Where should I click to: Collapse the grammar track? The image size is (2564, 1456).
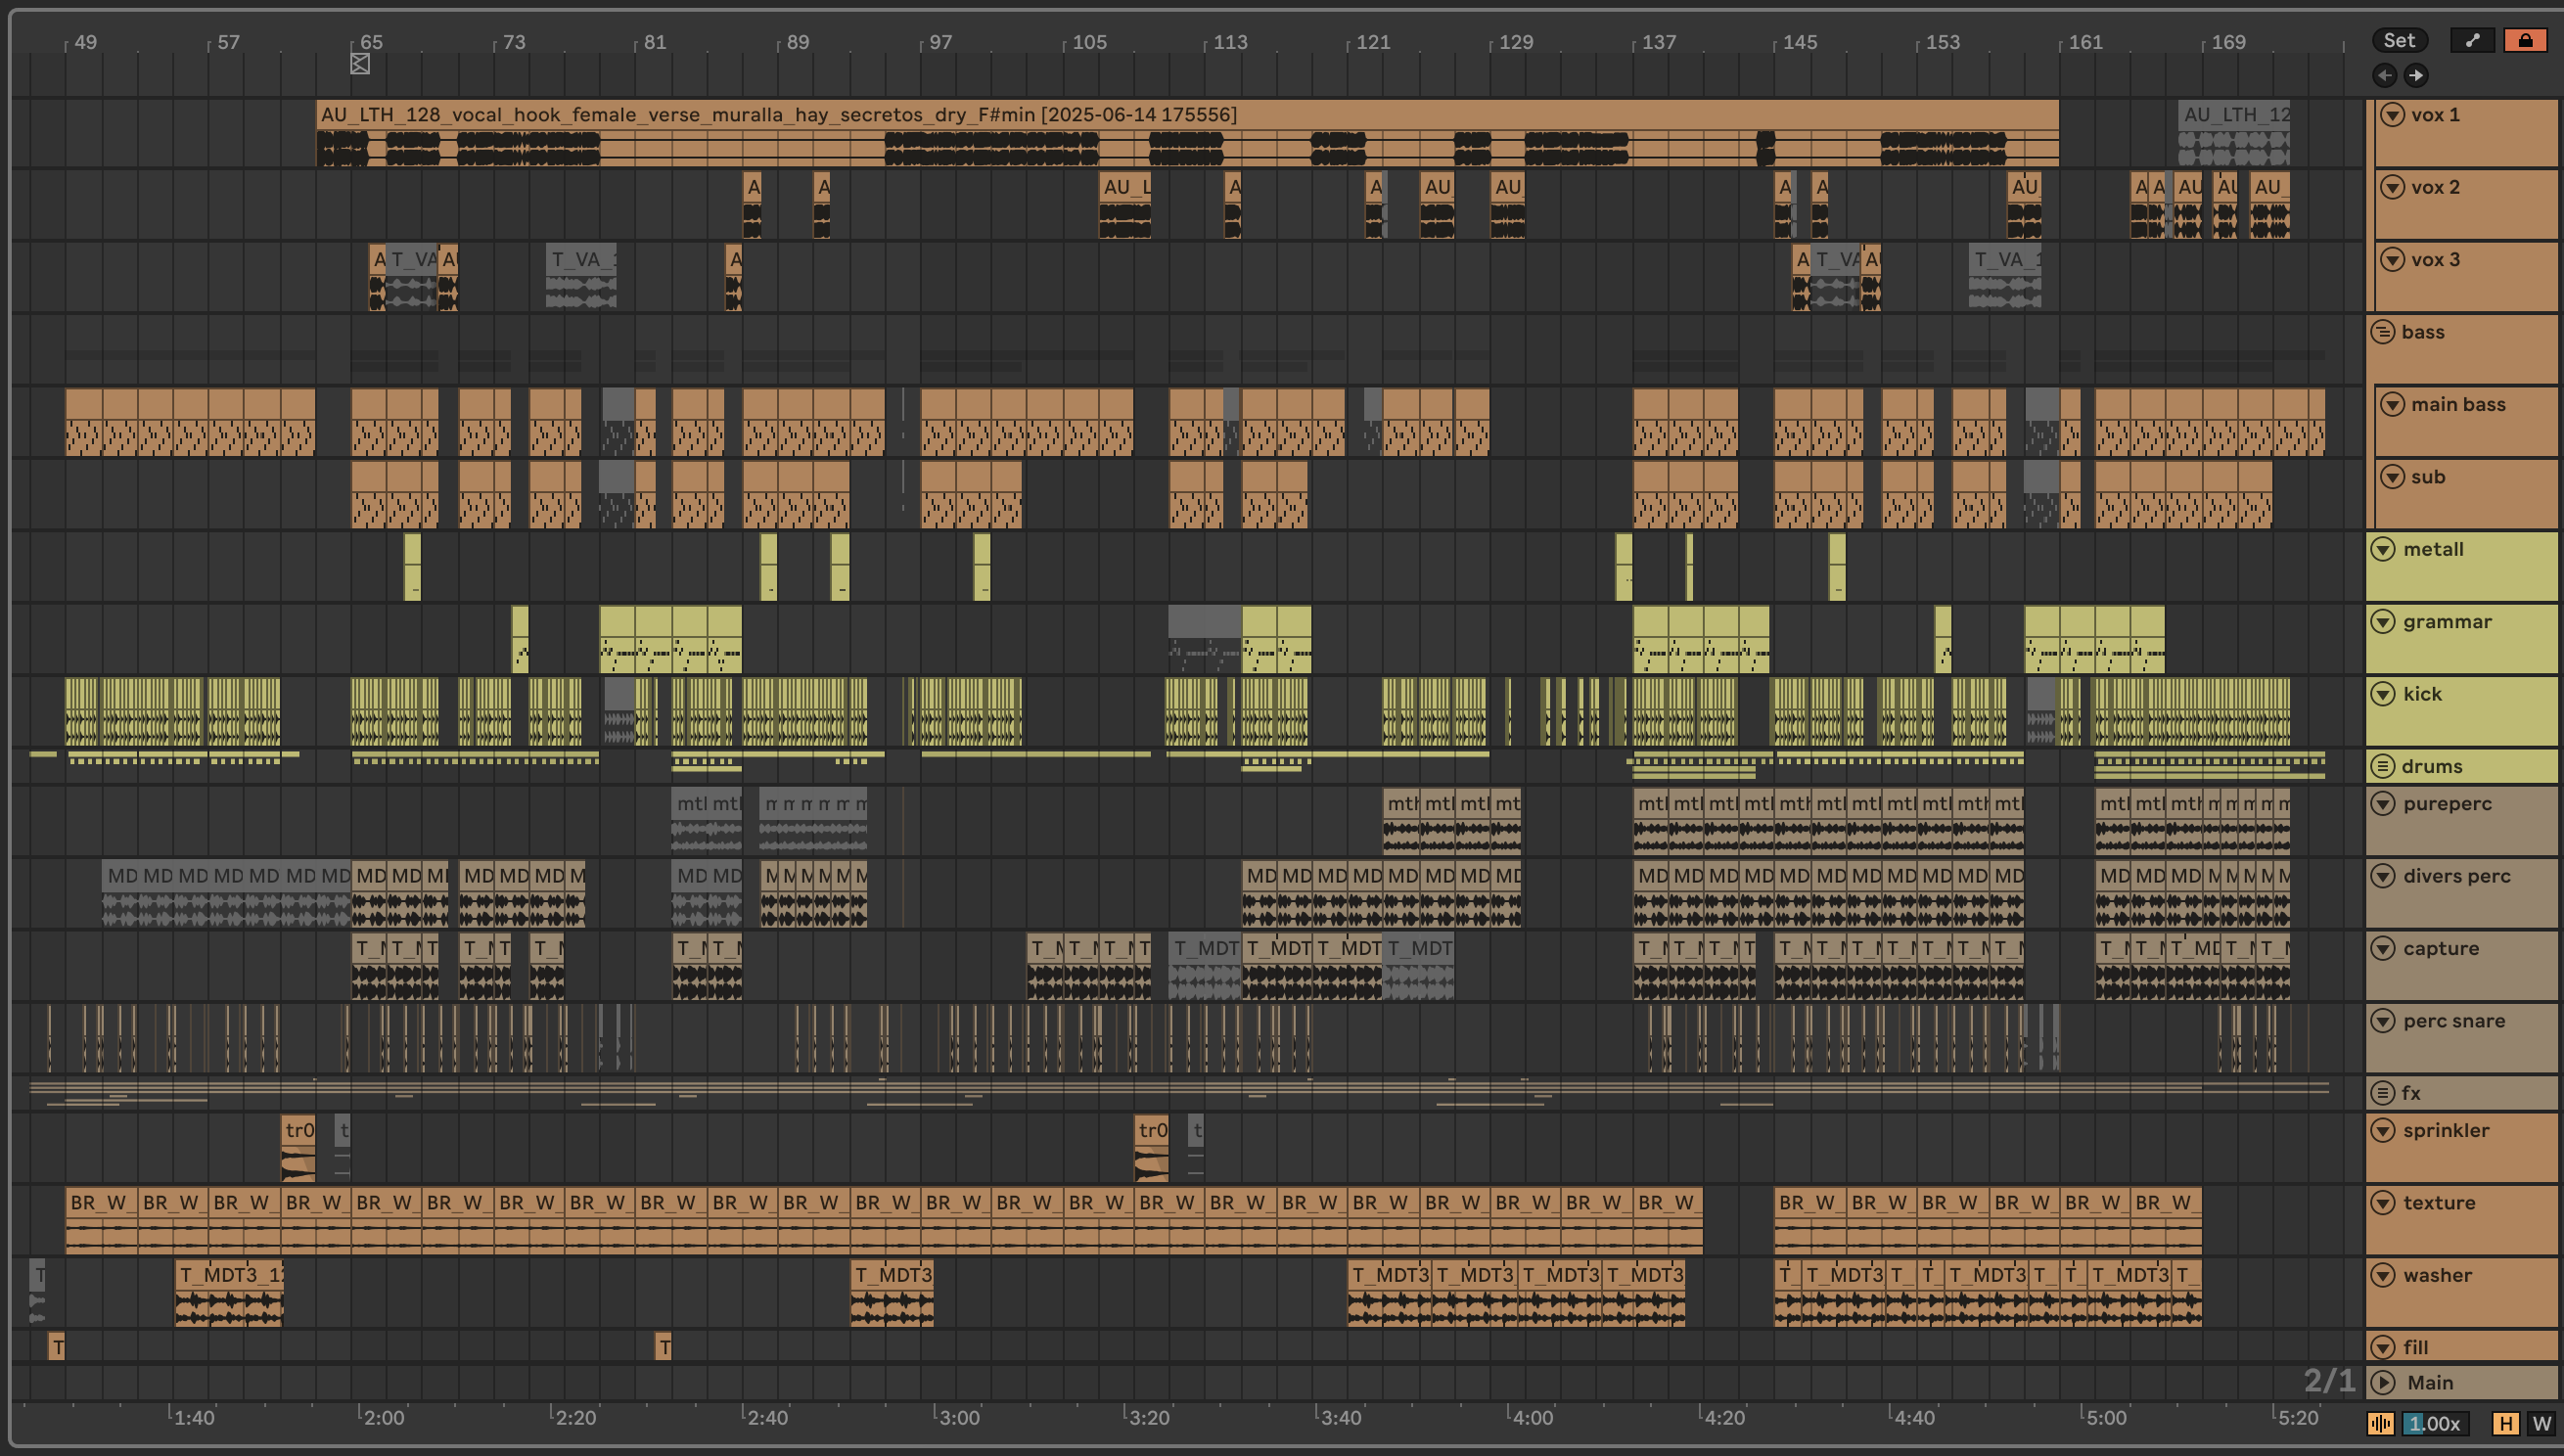[2383, 622]
